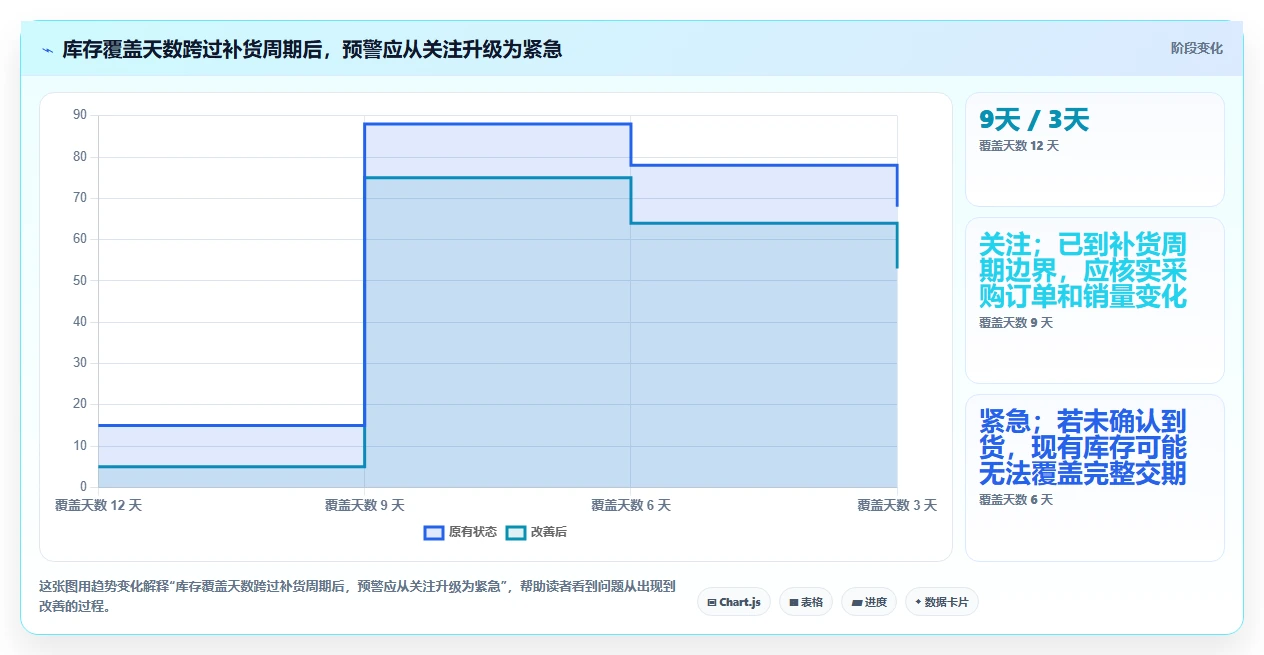Click the blue 原有状态 line at 88

[497, 124]
